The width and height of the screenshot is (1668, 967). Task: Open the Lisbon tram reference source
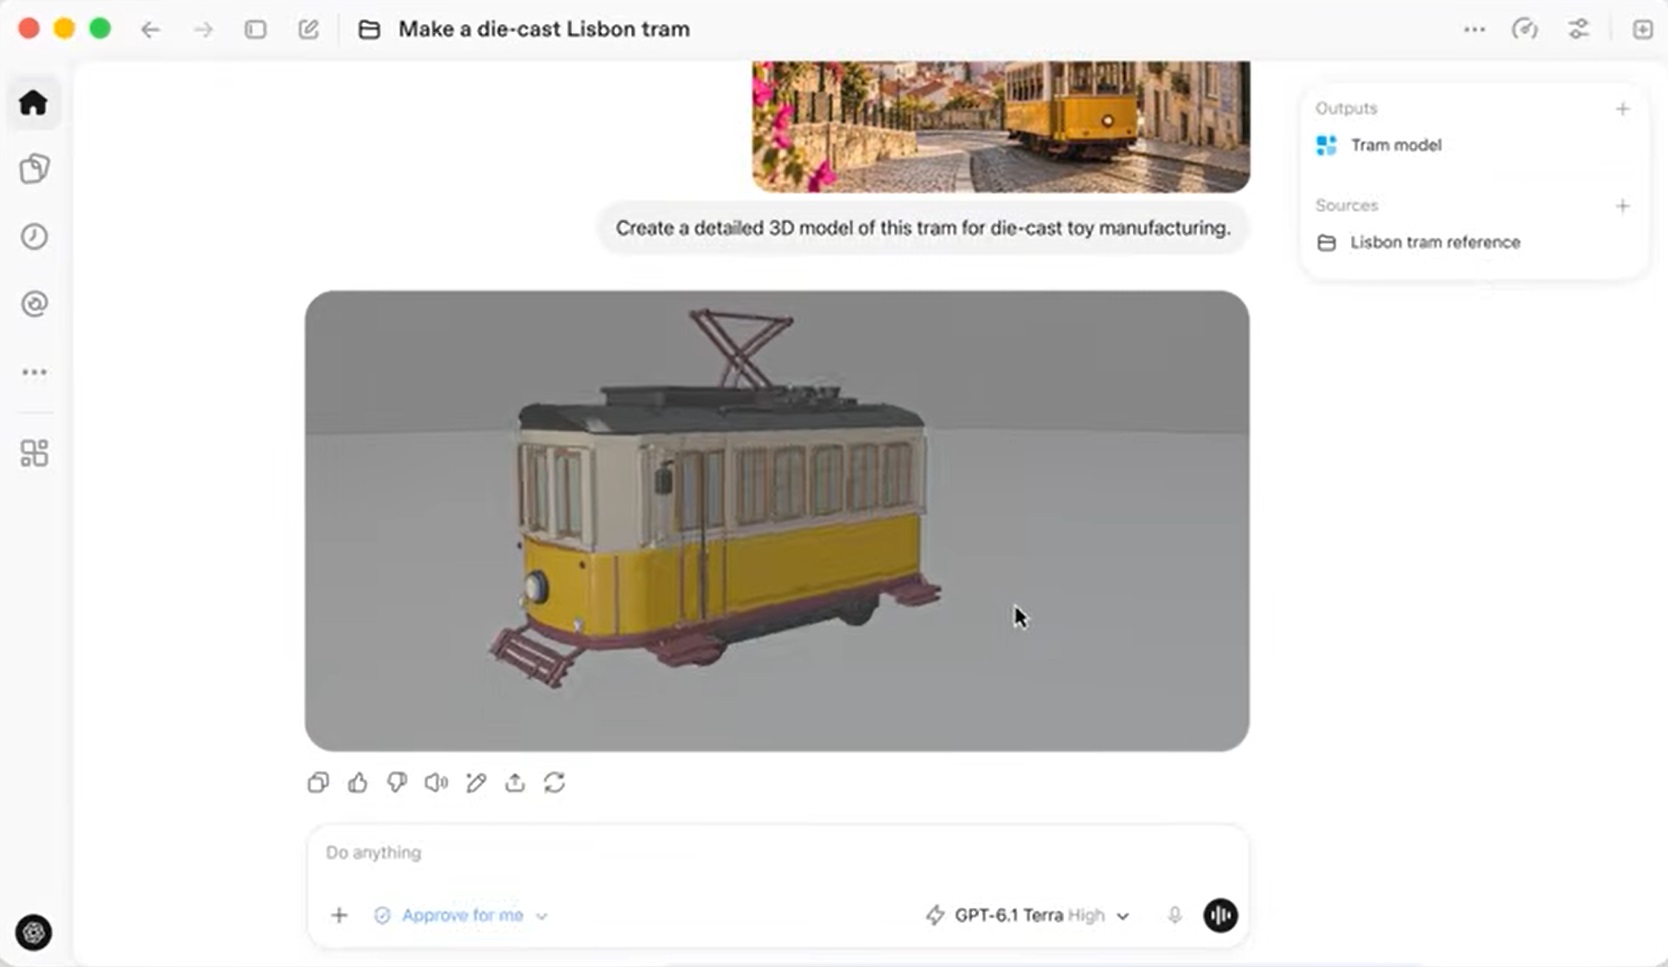click(x=1419, y=242)
